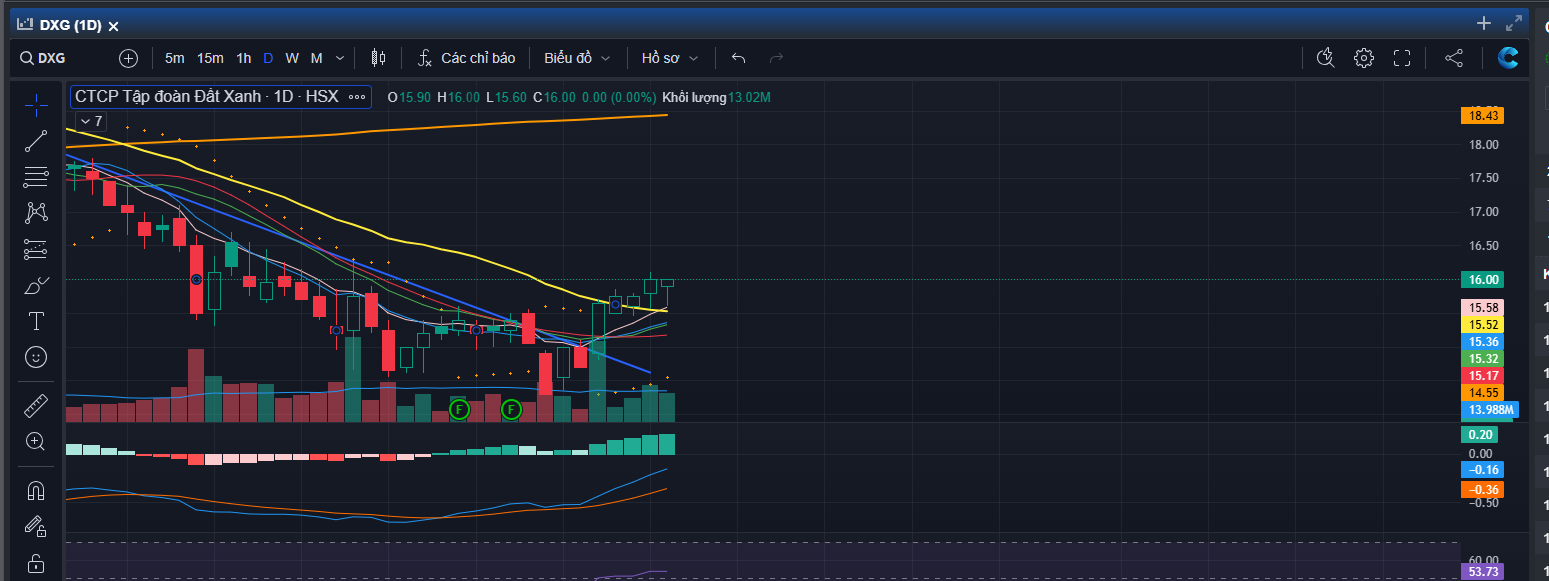Click the 13.988M volume label
Screen dimensions: 1549x581
[1490, 410]
